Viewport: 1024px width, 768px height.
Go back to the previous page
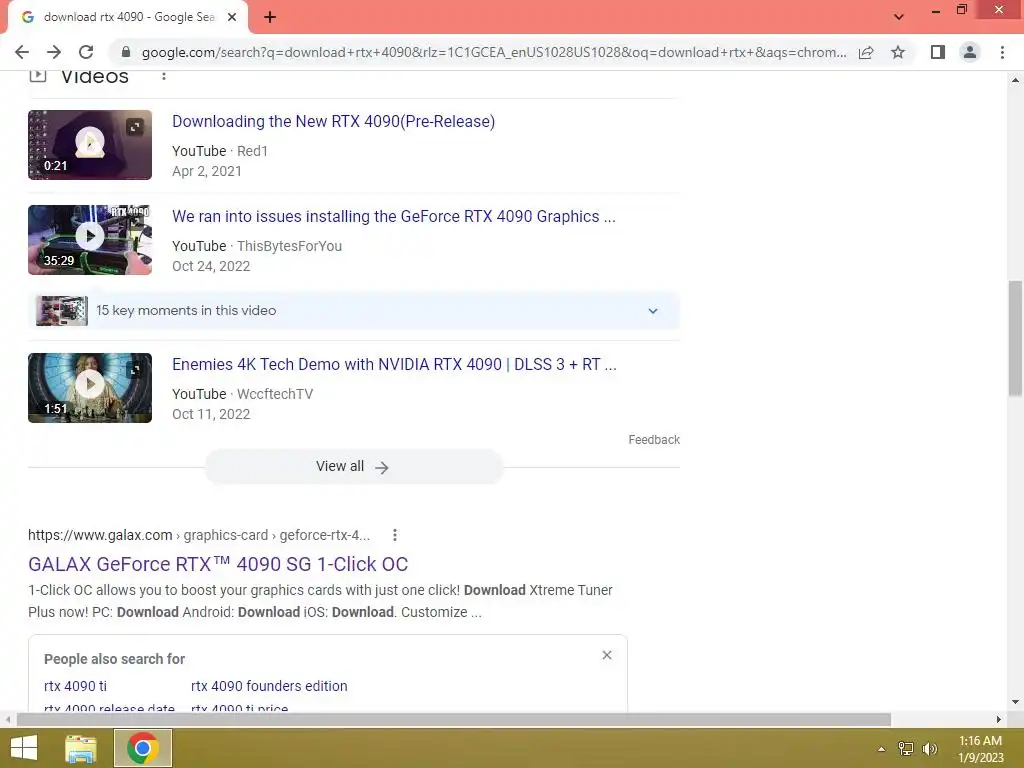(x=22, y=52)
